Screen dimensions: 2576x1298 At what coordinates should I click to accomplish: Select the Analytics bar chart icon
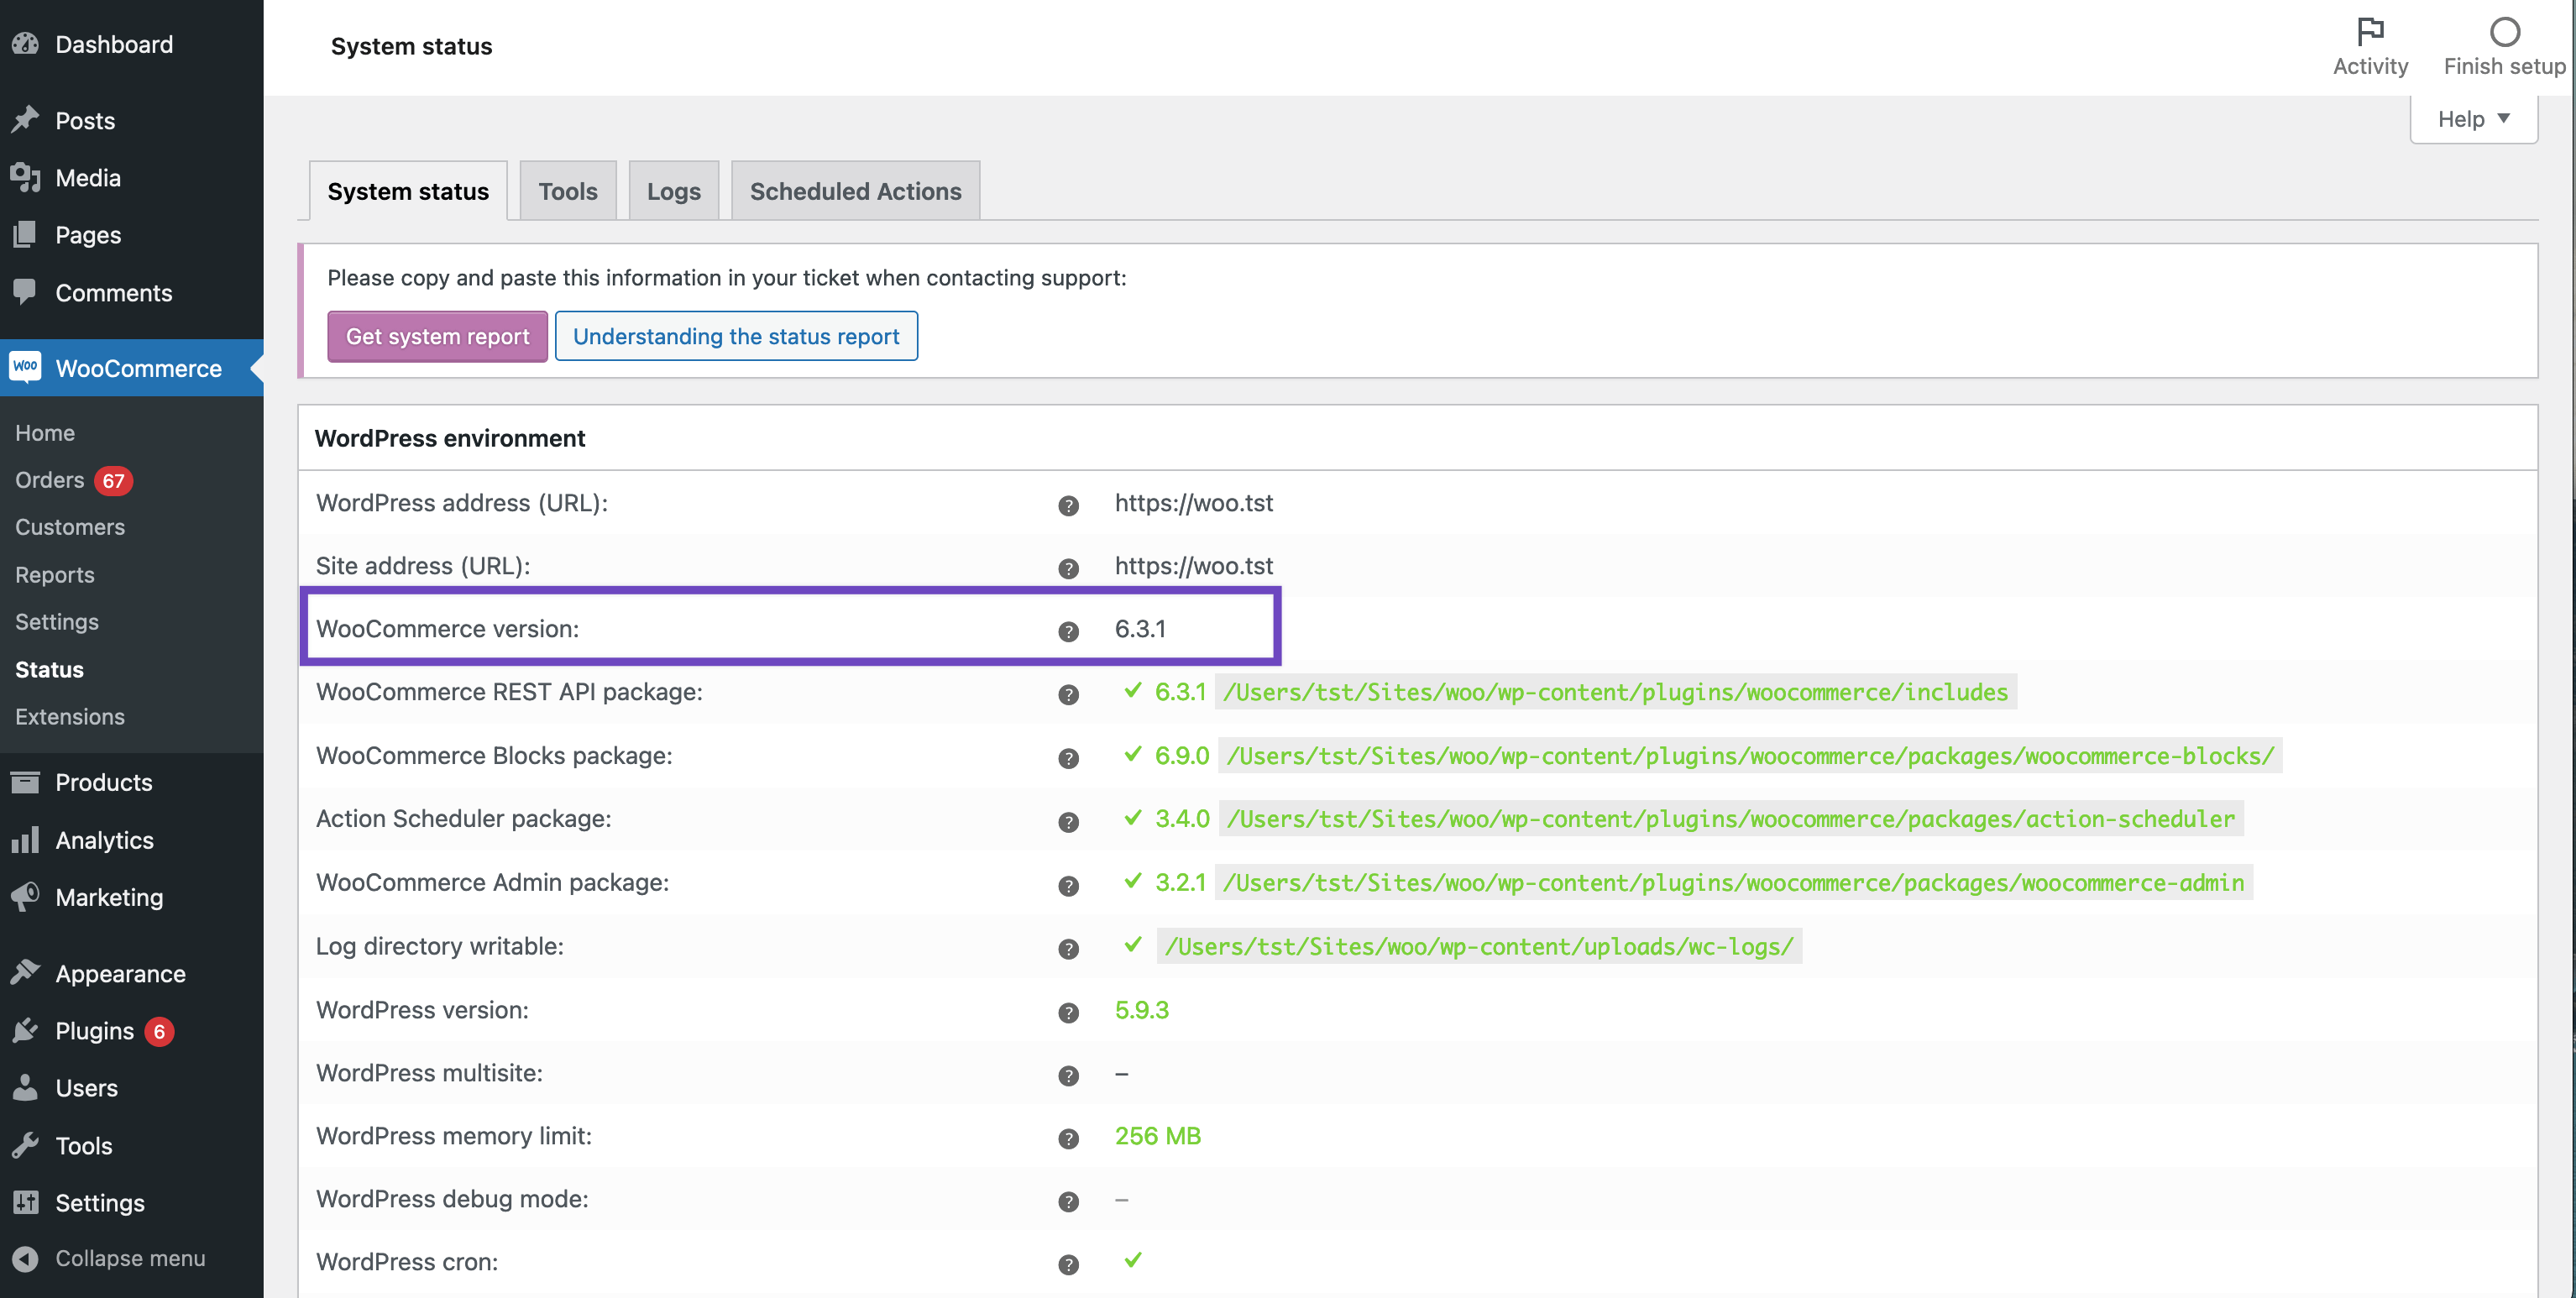pos(26,840)
